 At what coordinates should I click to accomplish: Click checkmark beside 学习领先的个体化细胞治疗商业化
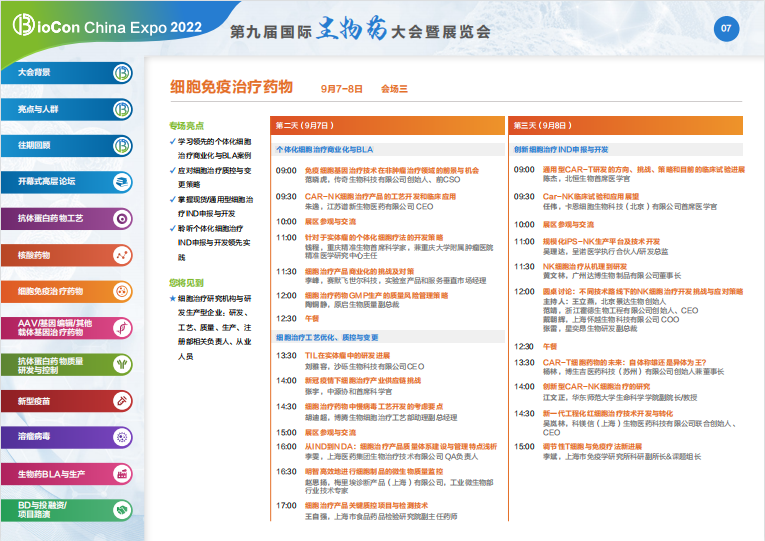pyautogui.click(x=172, y=142)
